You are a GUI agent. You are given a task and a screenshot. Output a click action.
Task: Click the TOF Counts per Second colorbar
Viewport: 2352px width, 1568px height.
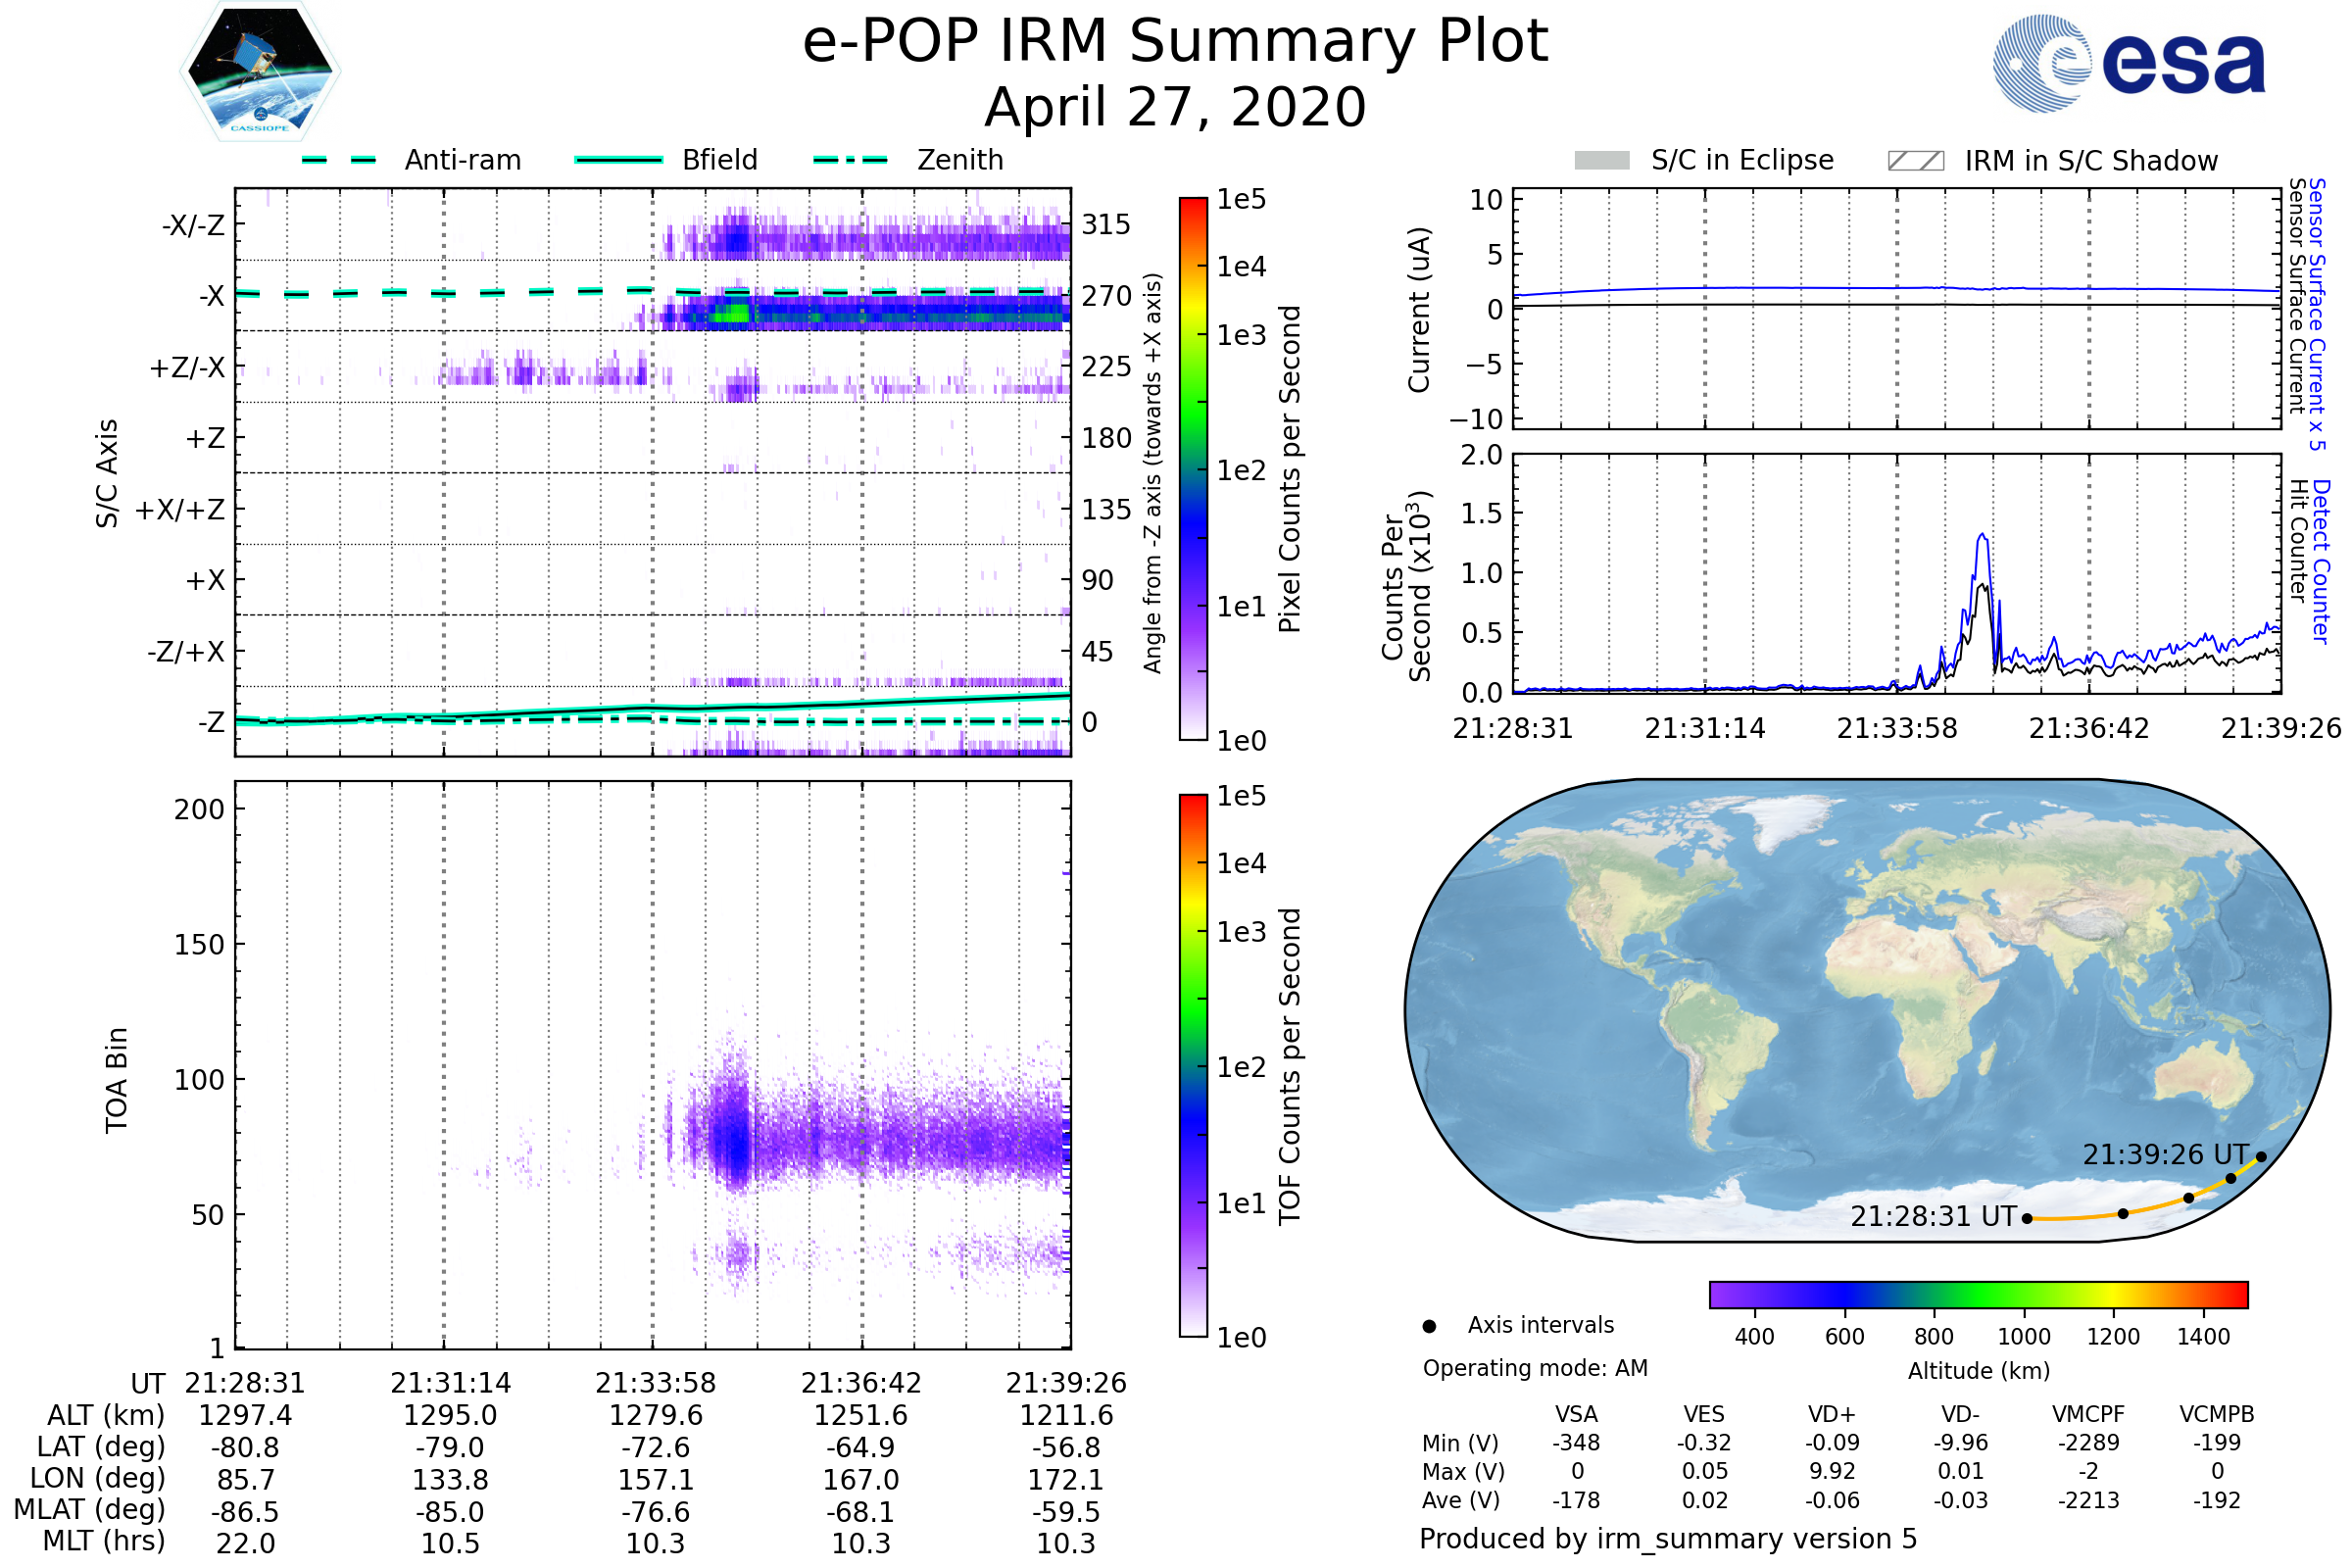(x=1193, y=1066)
